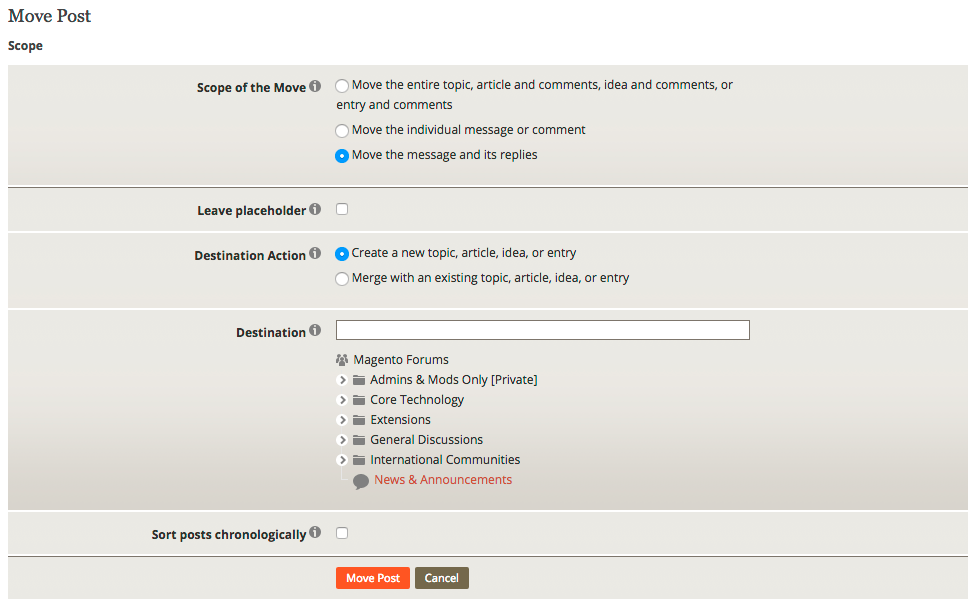Click the News & Announcements speech bubble icon
The image size is (979, 607).
[x=361, y=481]
